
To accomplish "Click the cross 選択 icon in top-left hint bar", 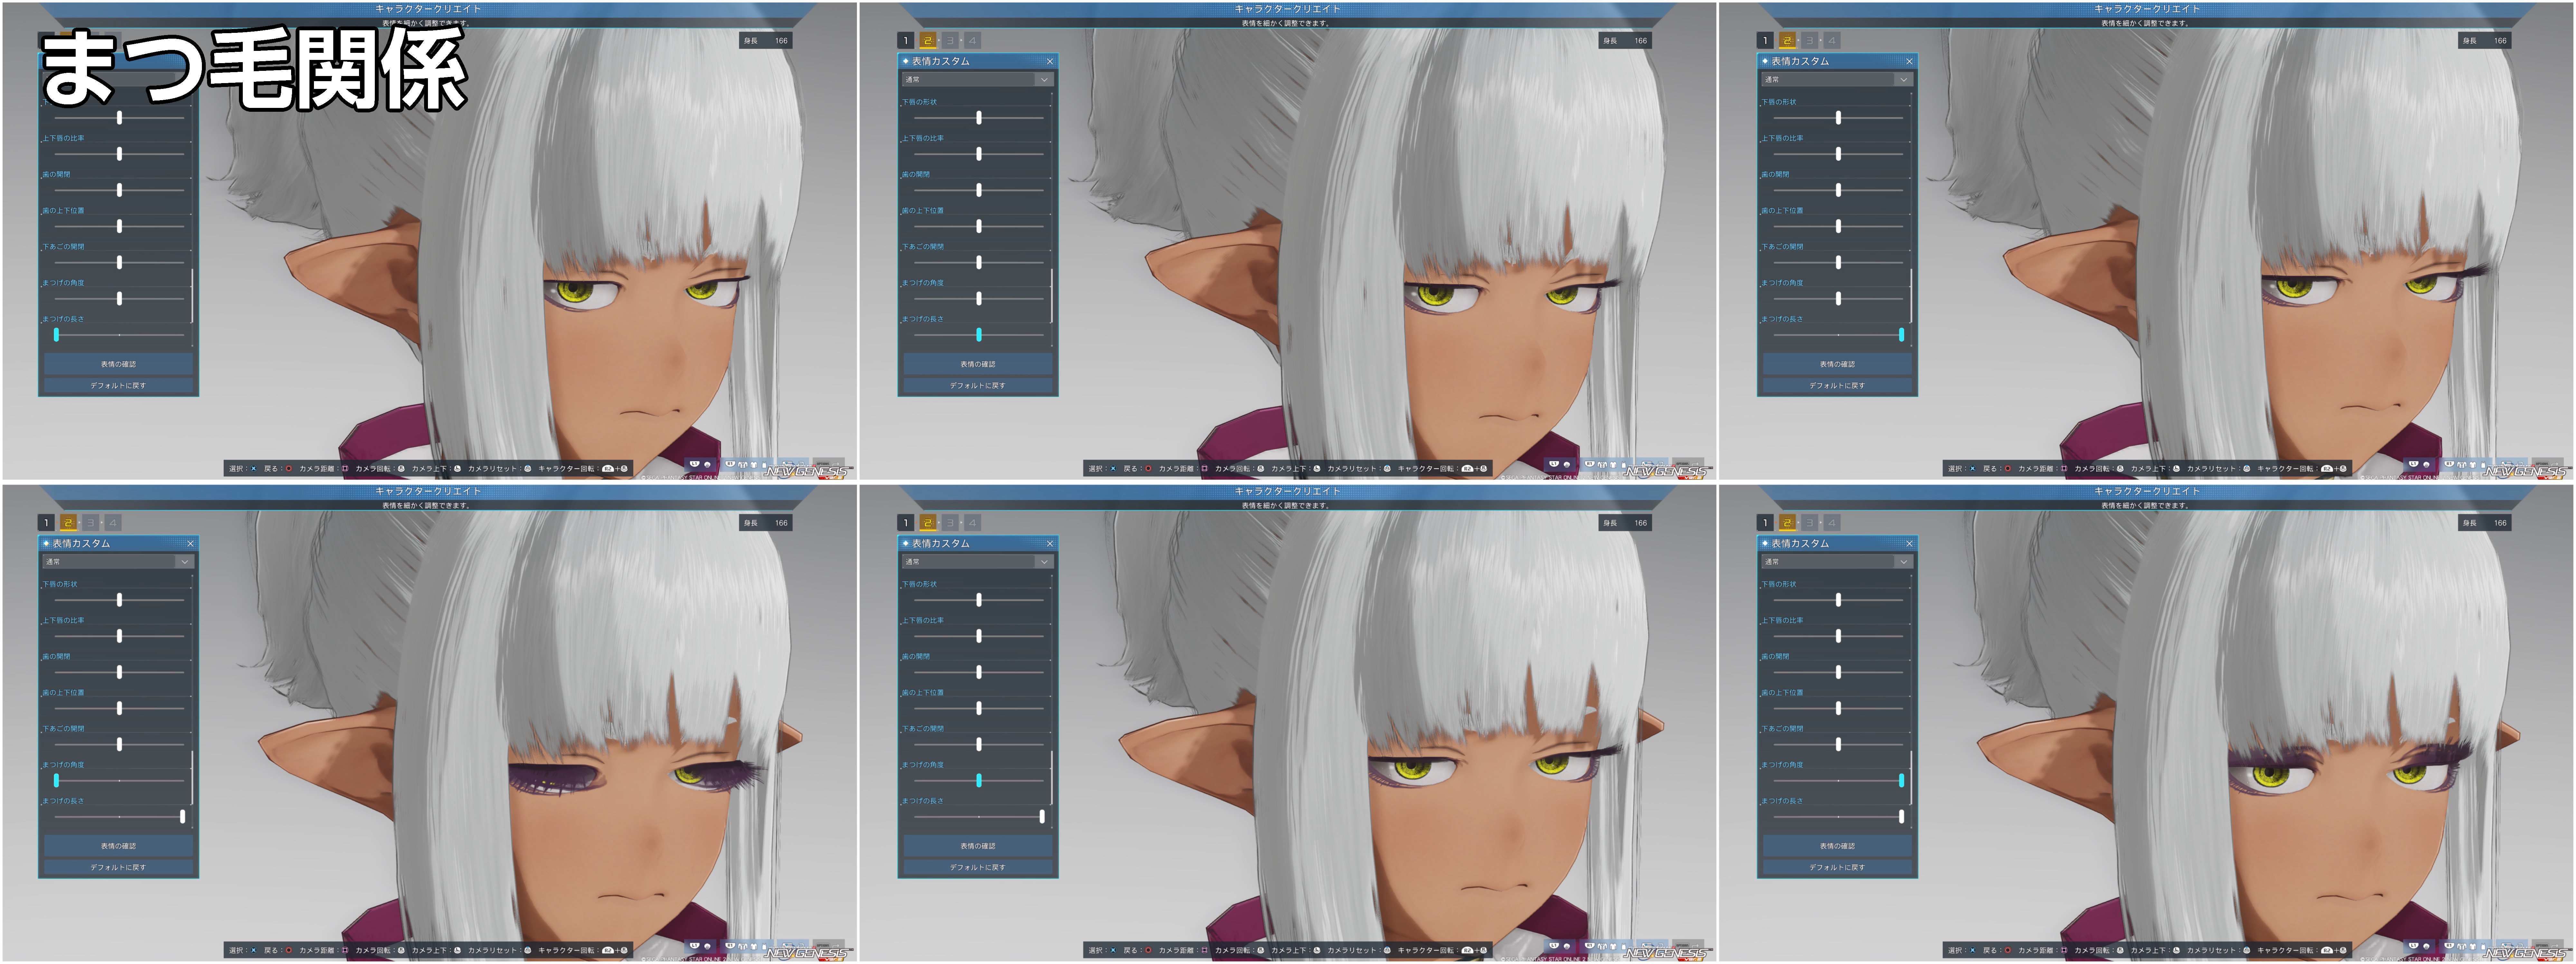I will coord(254,468).
